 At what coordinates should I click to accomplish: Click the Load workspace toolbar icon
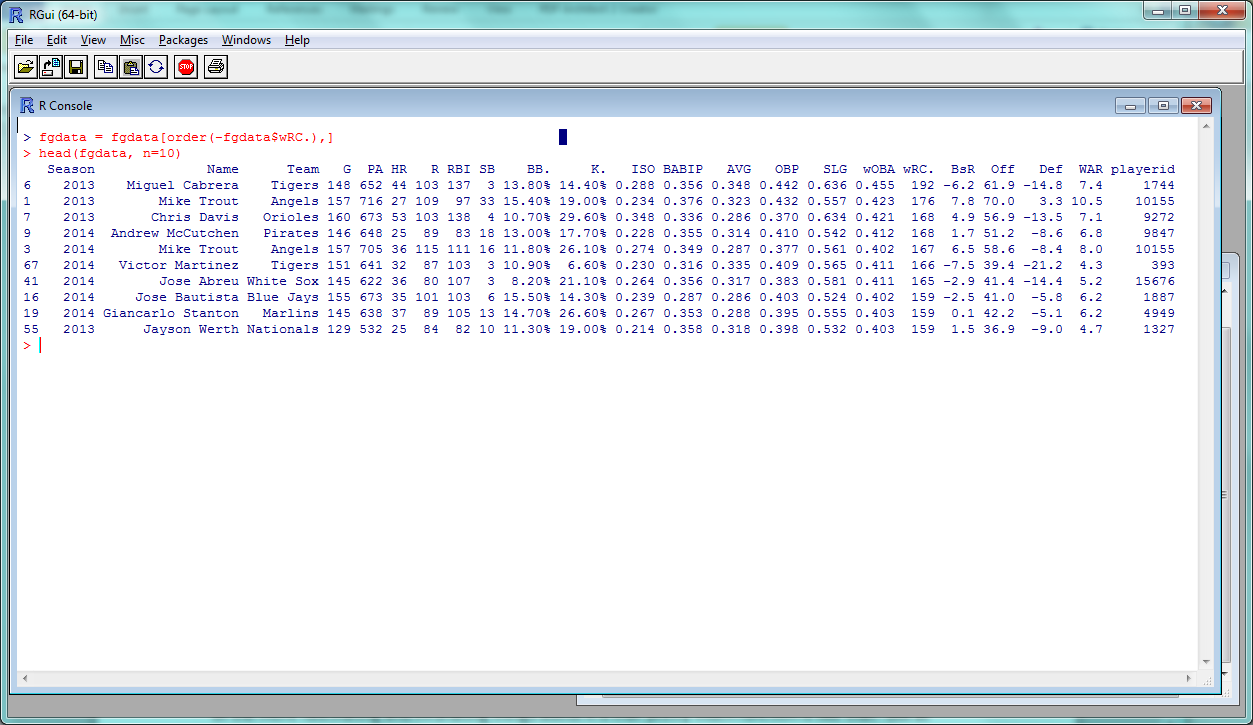(50, 67)
